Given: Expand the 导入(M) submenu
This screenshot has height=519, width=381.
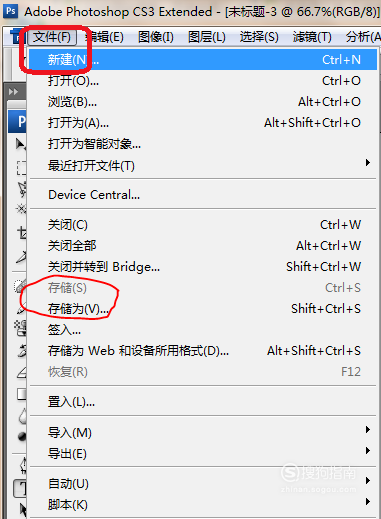Looking at the screenshot, I should click(204, 432).
